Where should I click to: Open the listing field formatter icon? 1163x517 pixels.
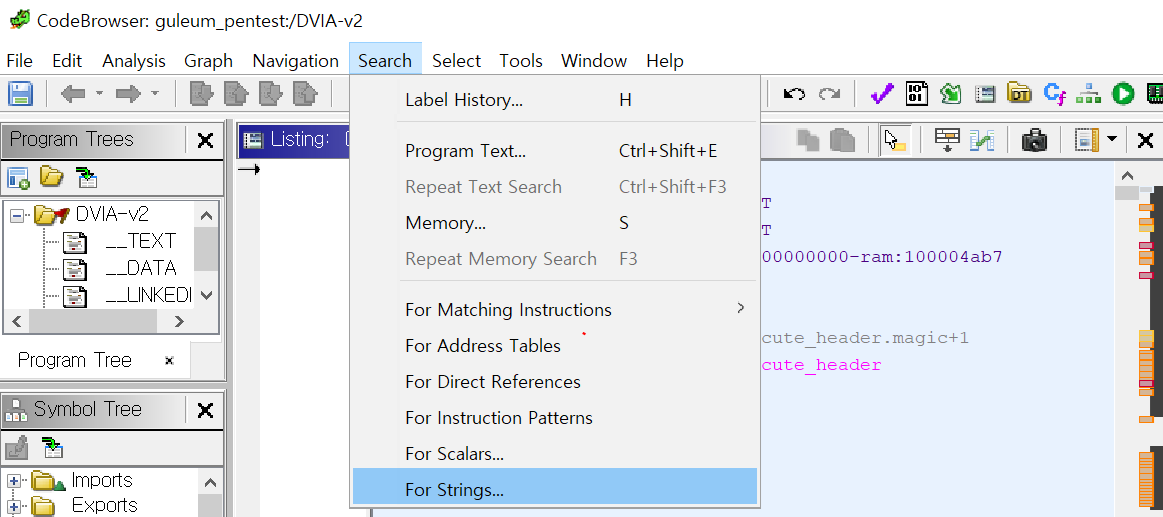coord(947,139)
